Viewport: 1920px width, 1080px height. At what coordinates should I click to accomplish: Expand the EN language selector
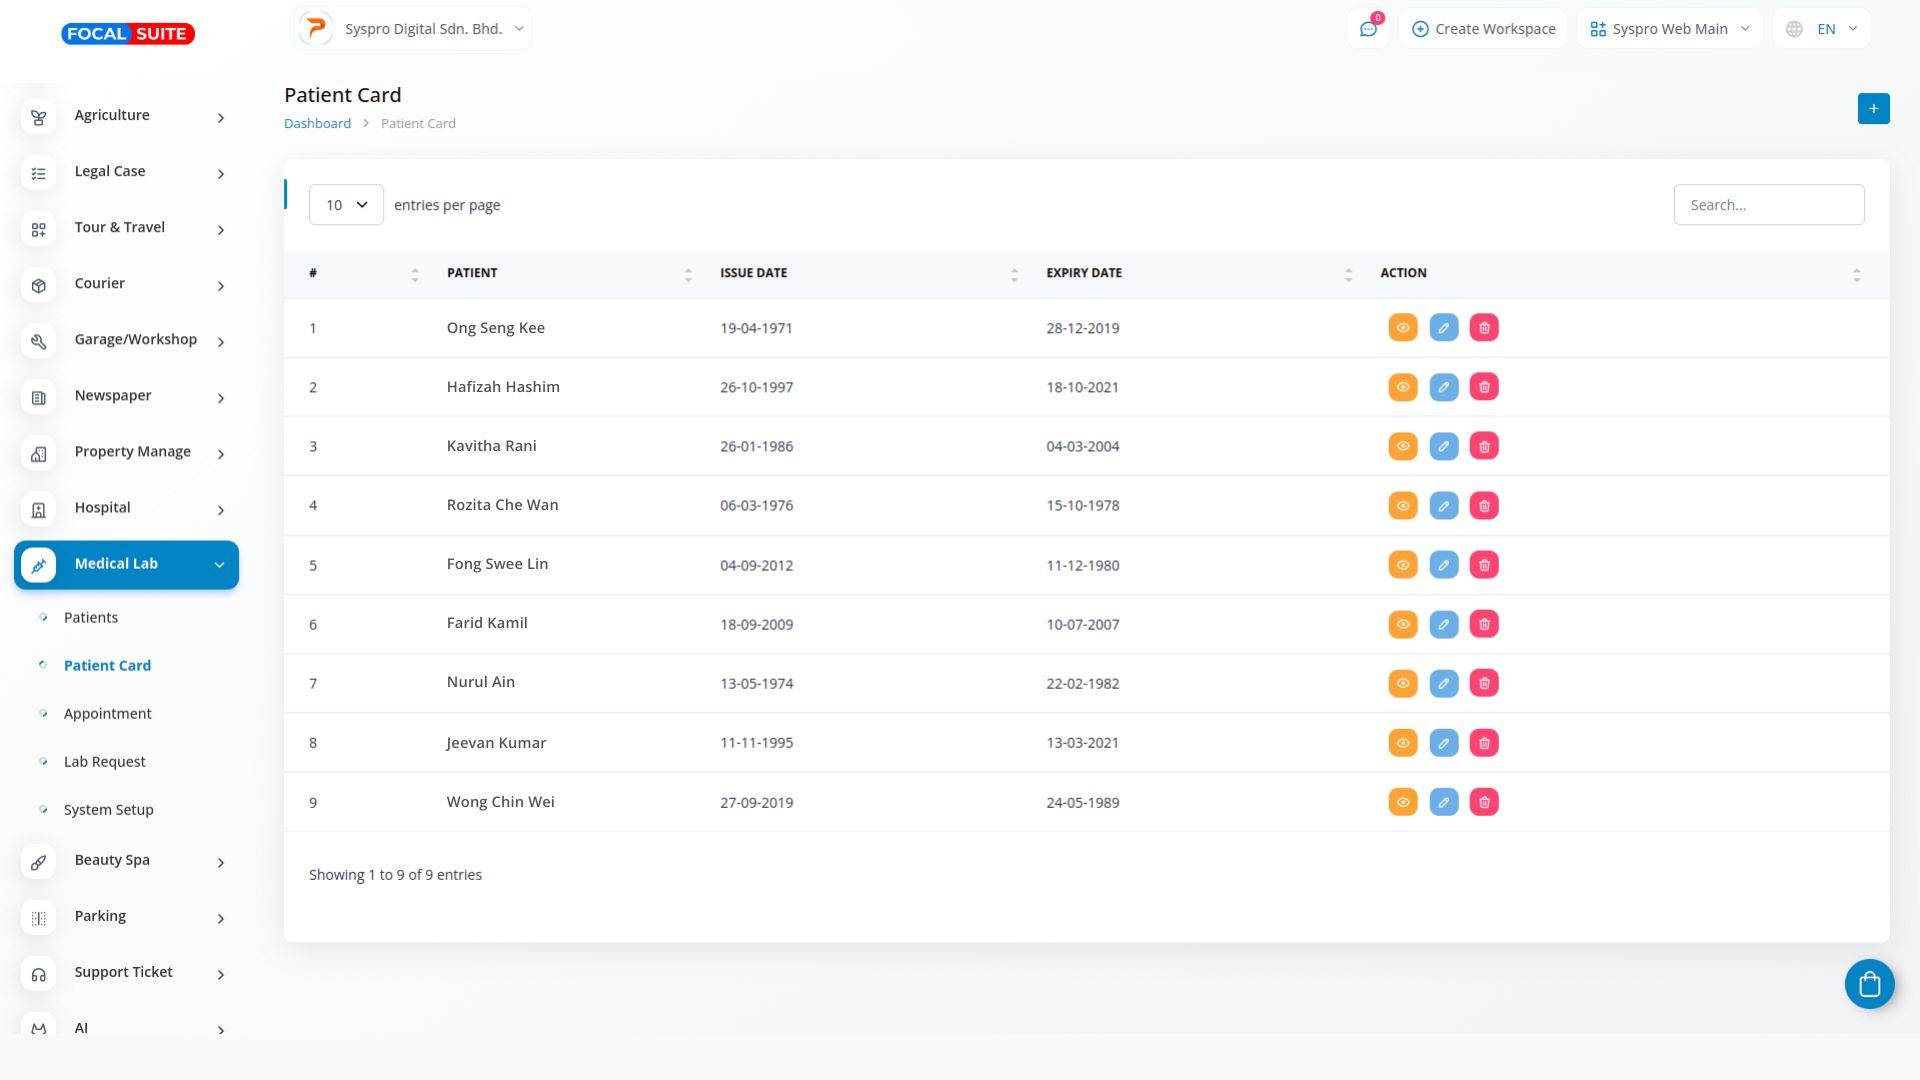click(x=1822, y=29)
